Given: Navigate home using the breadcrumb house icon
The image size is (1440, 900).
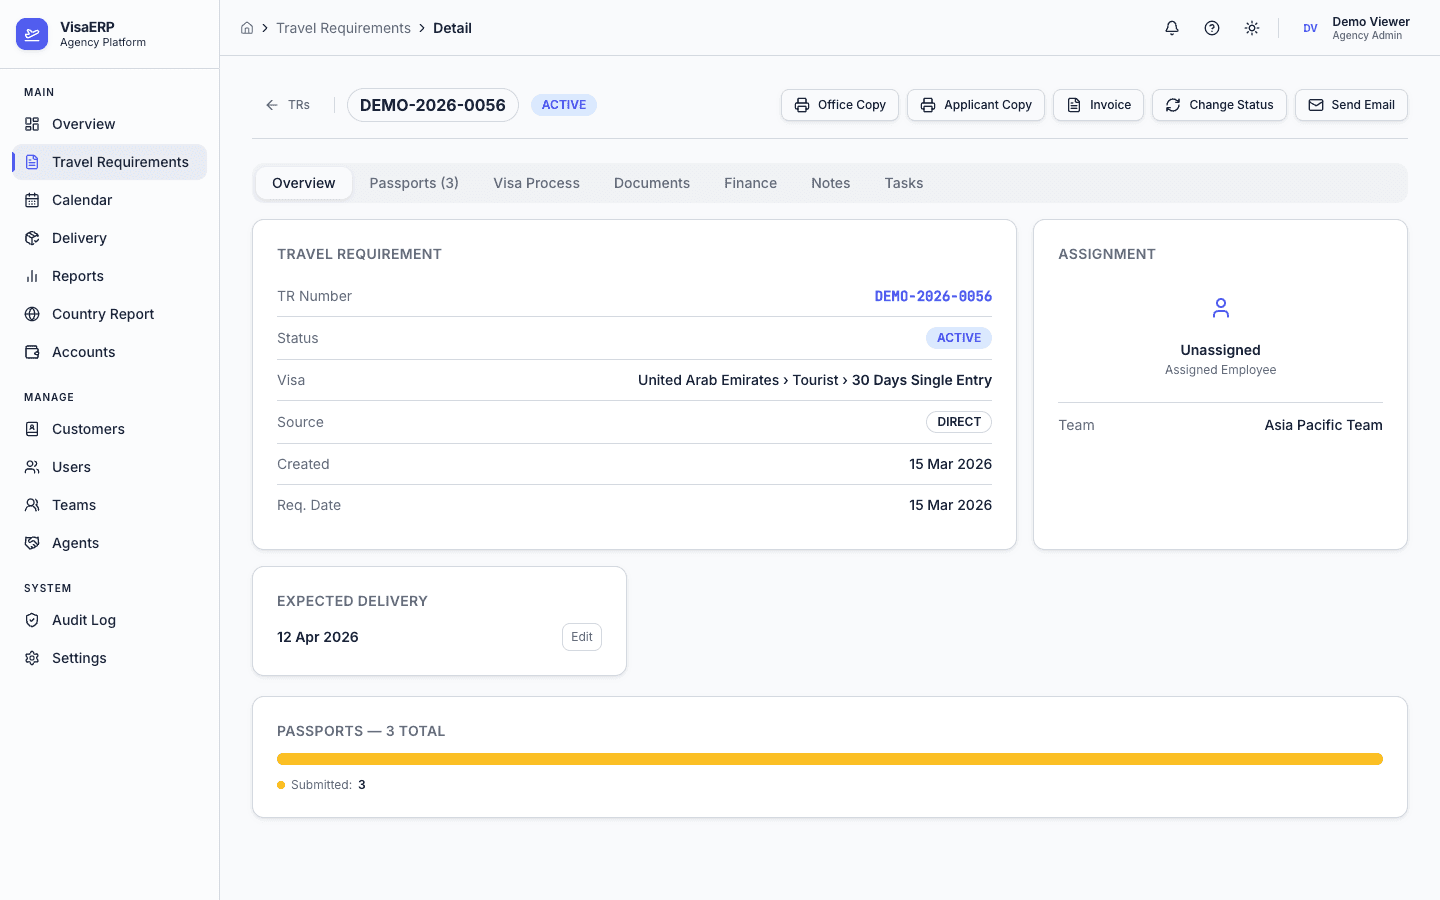Looking at the screenshot, I should click(247, 28).
